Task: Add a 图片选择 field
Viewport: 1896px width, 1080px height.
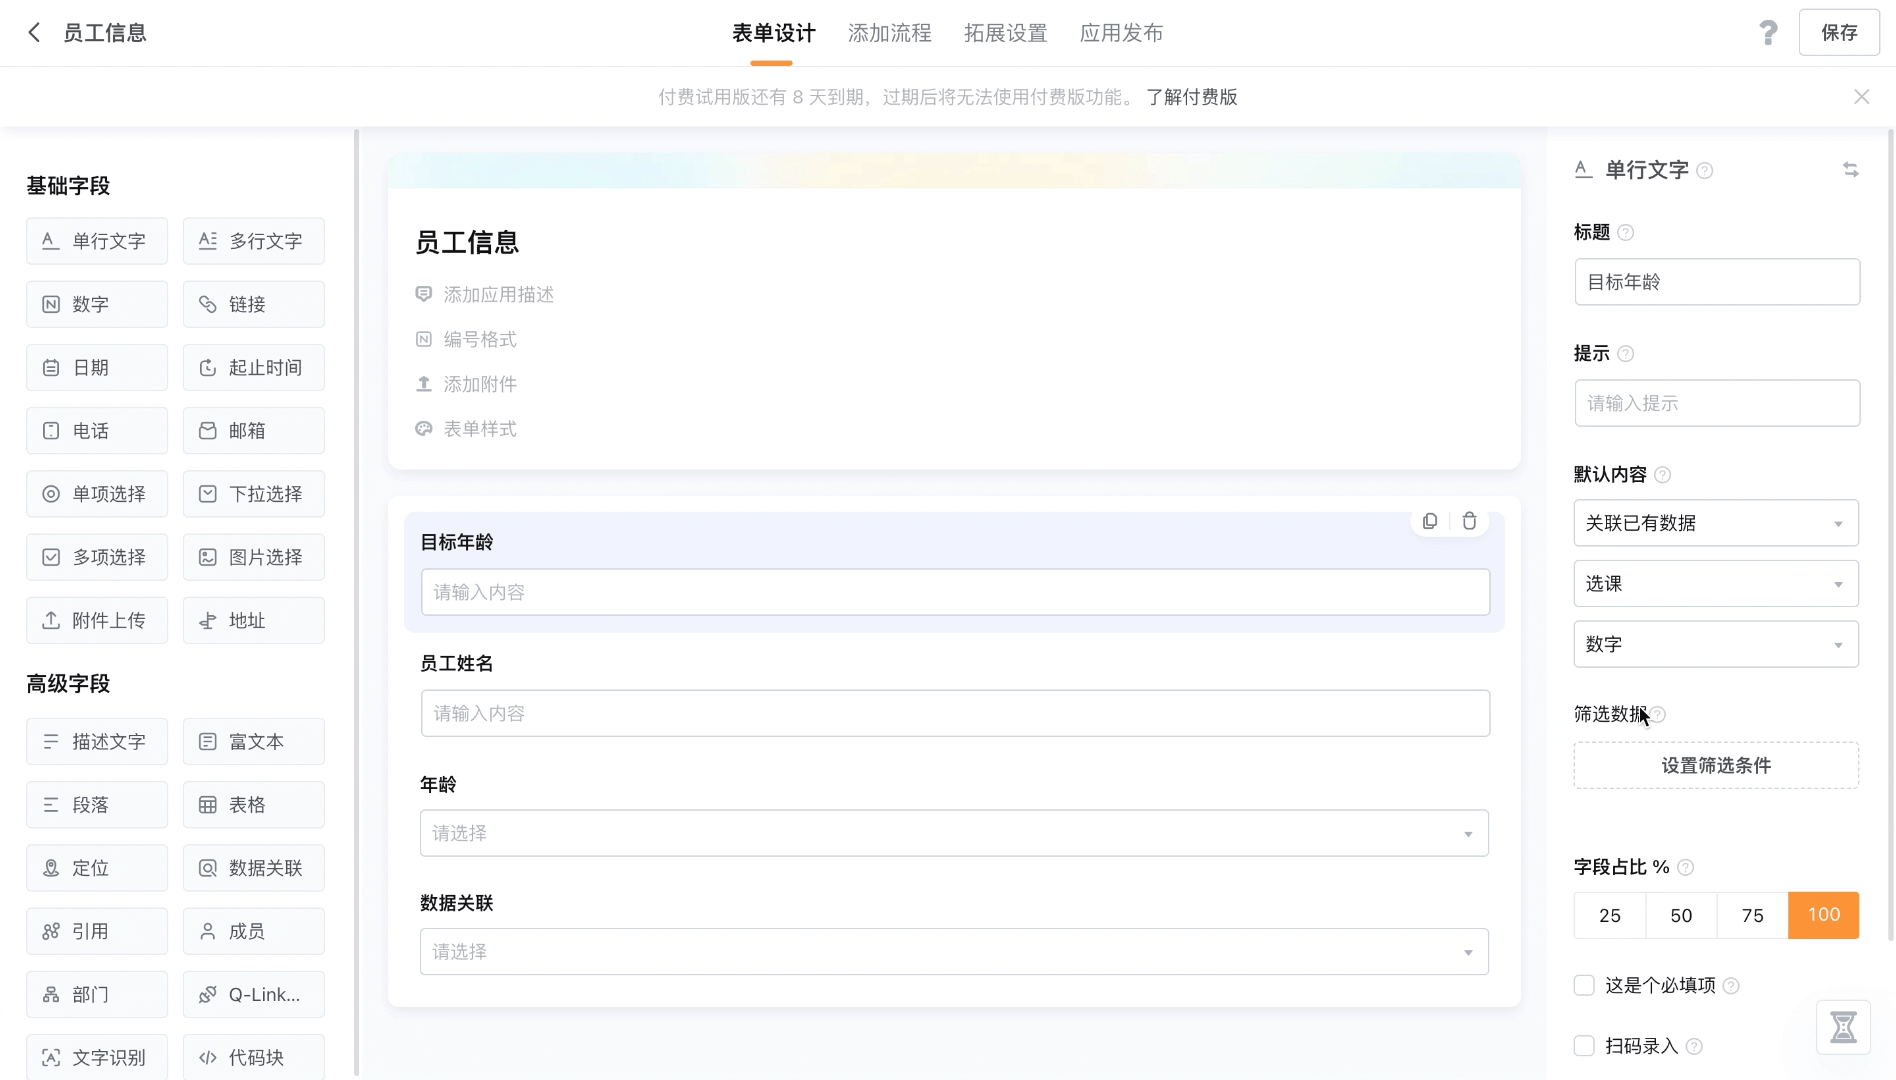Action: click(x=254, y=557)
